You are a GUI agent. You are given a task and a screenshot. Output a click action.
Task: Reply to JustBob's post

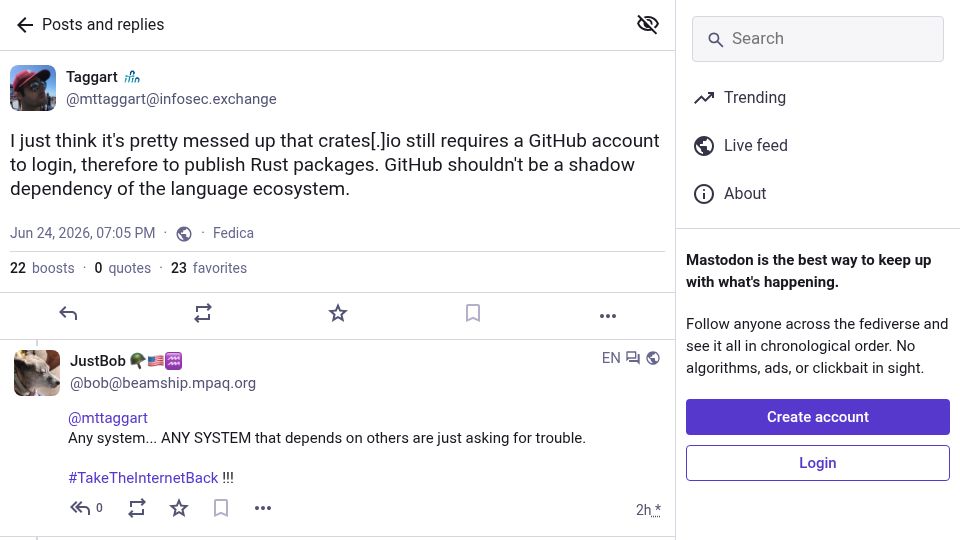[80, 508]
